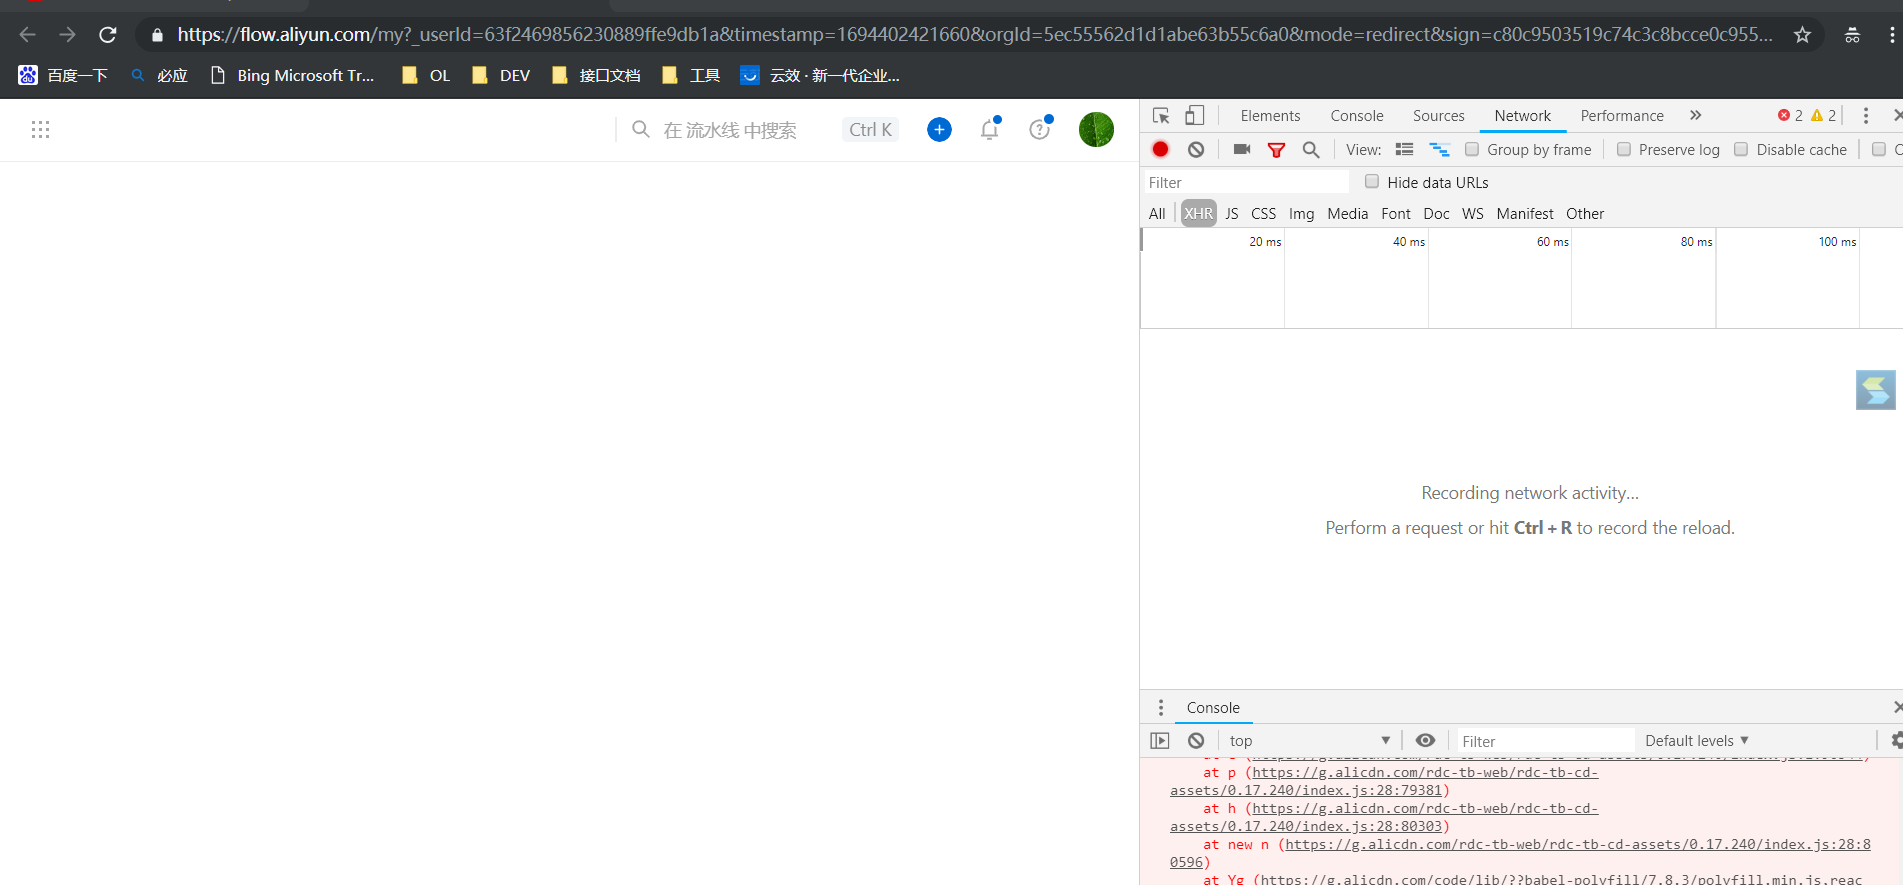Check Disable cache
1903x885 pixels.
[1741, 149]
